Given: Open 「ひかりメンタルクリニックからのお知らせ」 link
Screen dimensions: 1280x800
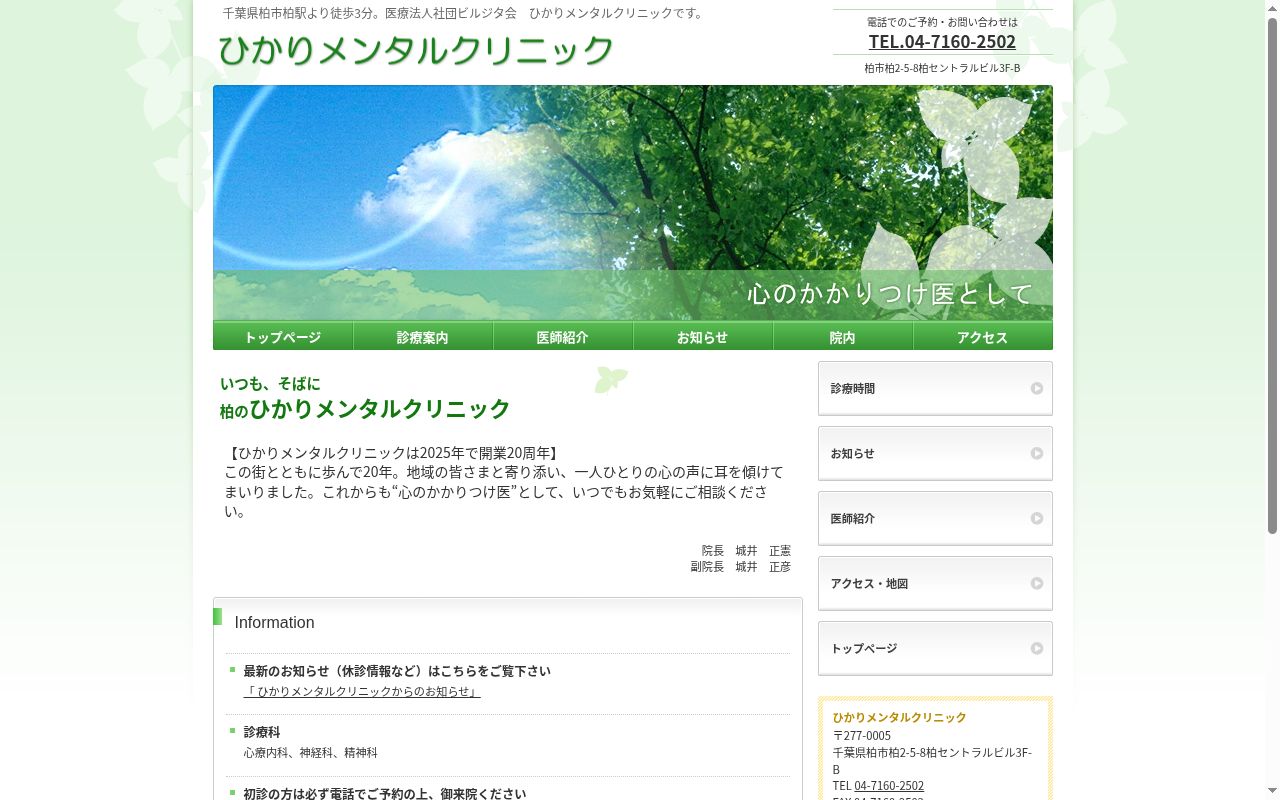Looking at the screenshot, I should pos(362,692).
